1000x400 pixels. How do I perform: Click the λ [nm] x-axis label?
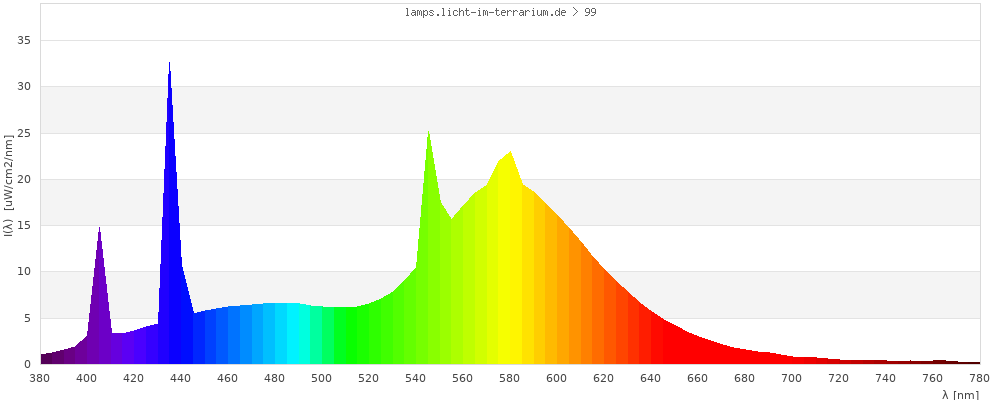click(960, 394)
